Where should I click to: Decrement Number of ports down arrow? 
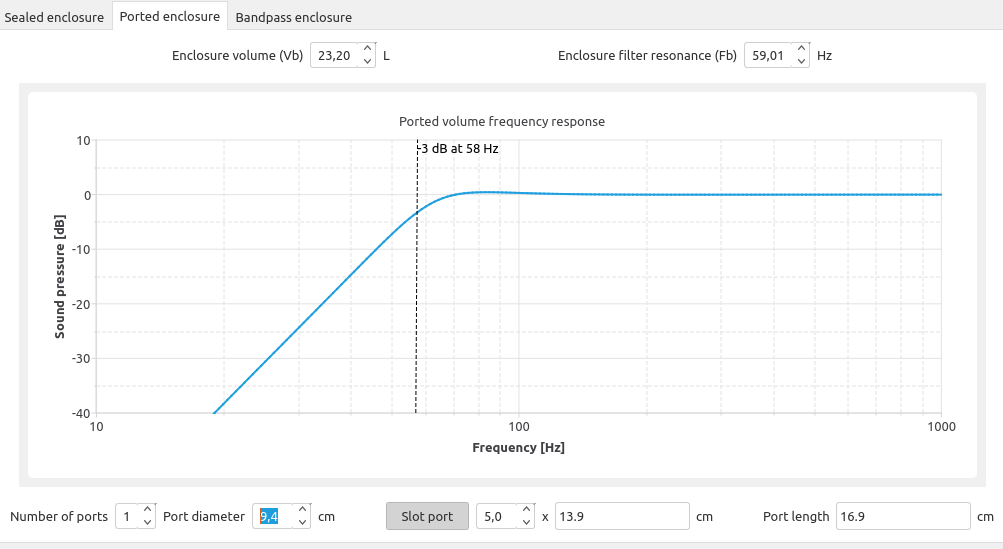(x=147, y=522)
